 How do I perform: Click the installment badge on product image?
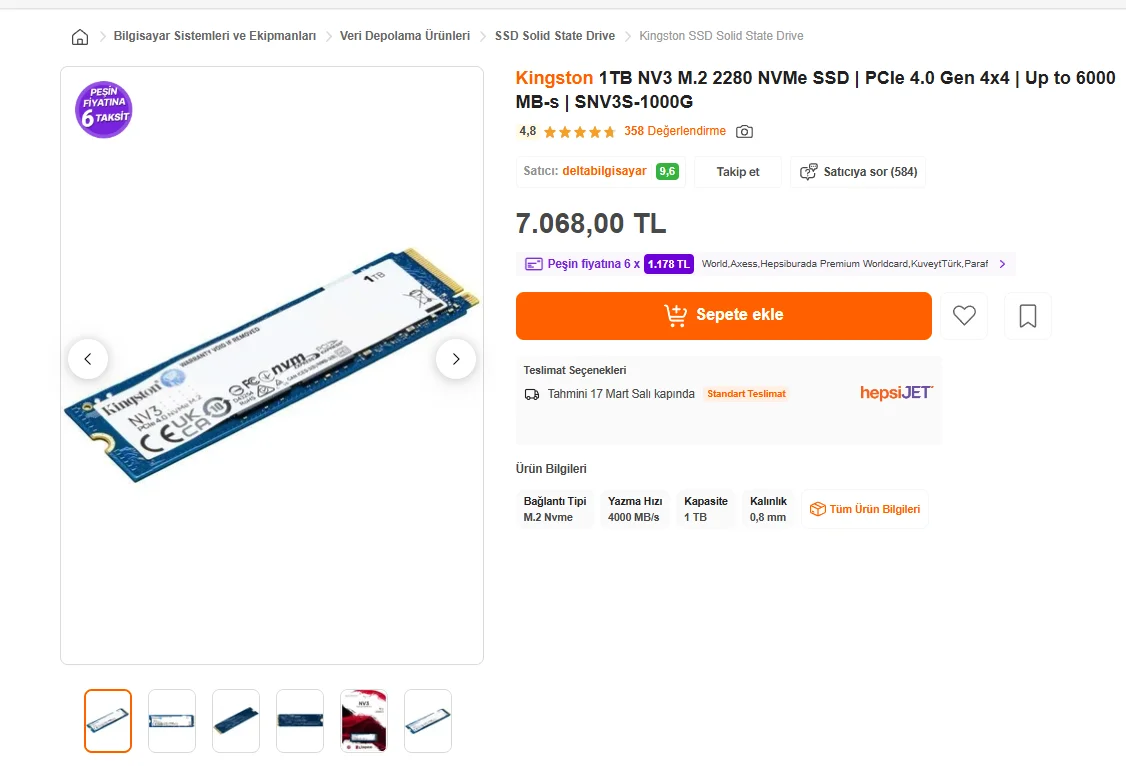click(x=104, y=109)
